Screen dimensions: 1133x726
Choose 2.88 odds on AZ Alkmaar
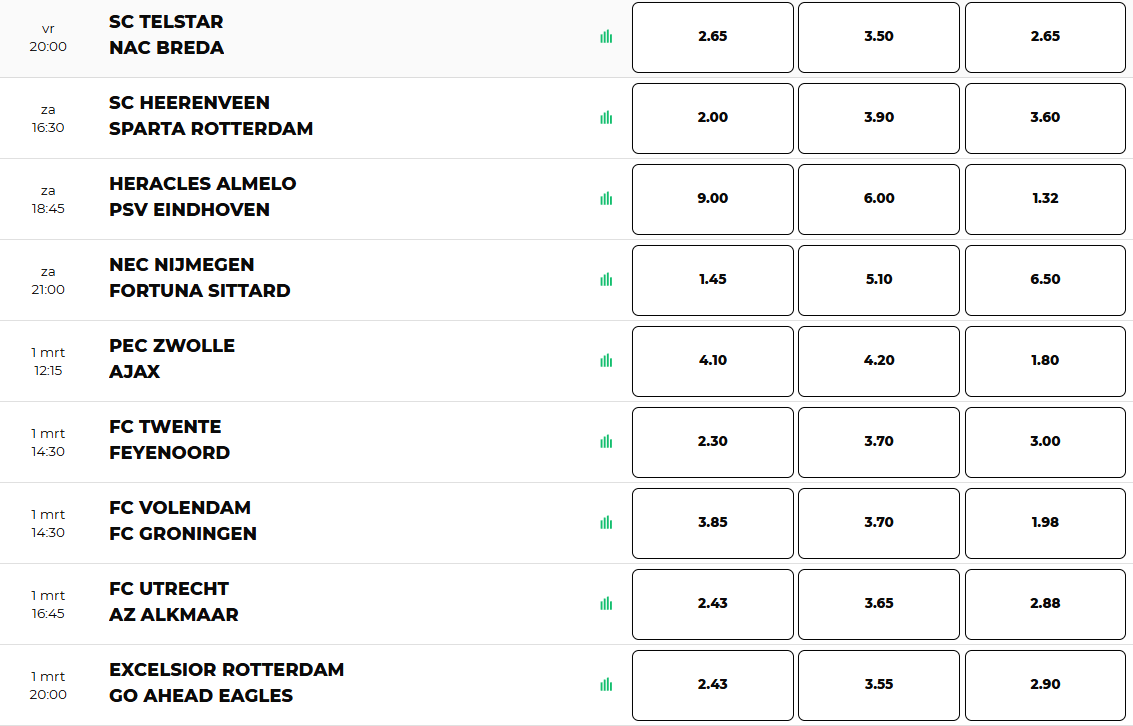point(1045,604)
